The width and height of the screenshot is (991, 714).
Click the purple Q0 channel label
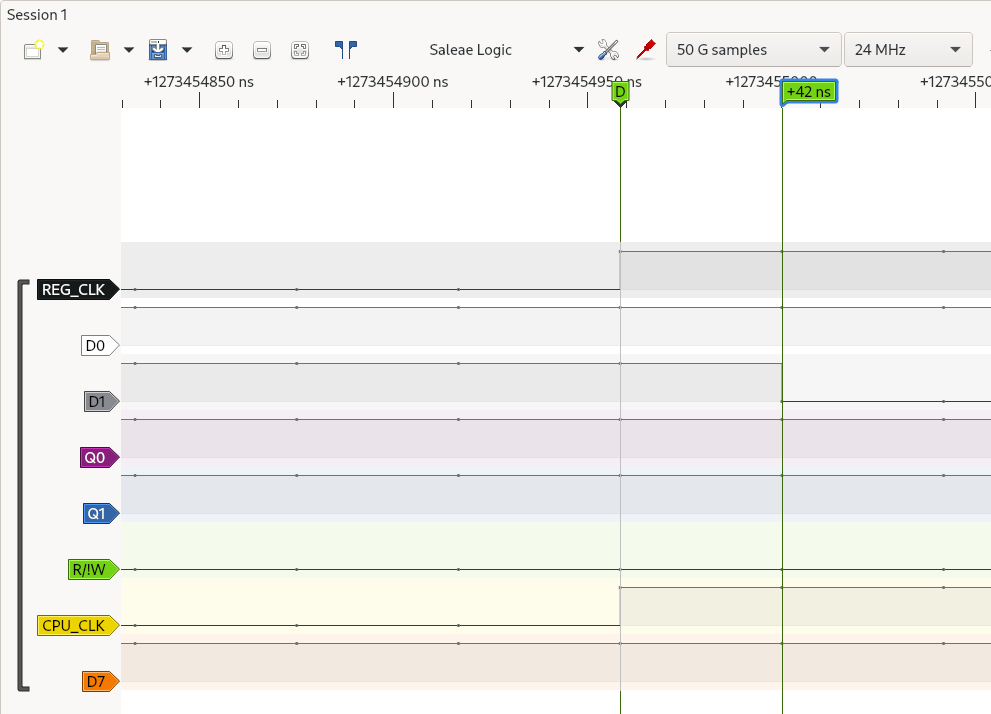coord(95,458)
